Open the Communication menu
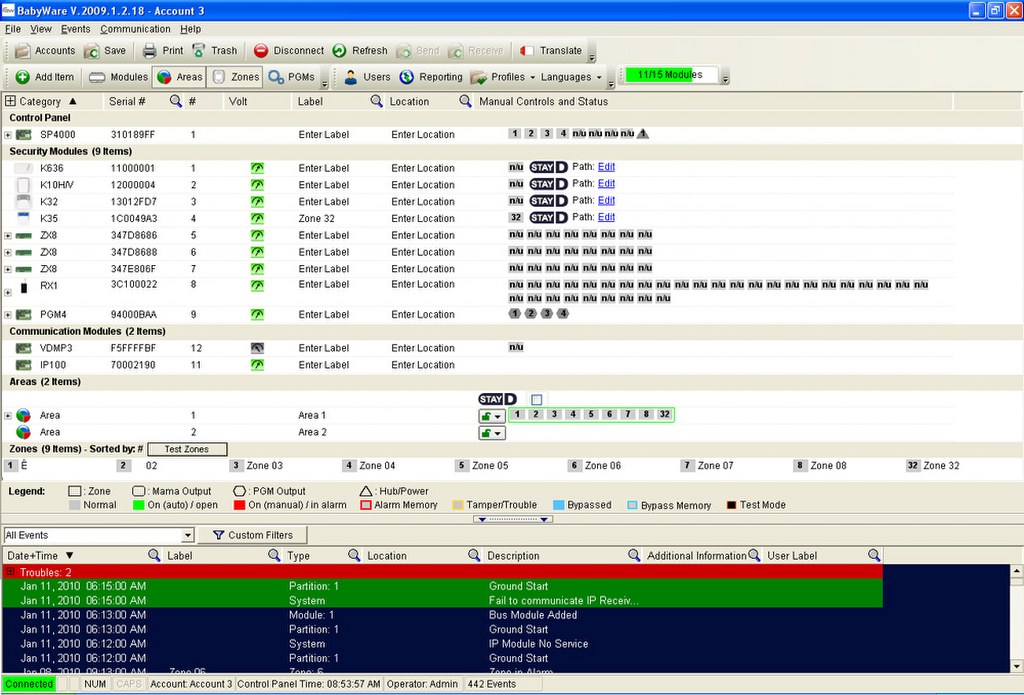The image size is (1024, 695). click(x=135, y=29)
